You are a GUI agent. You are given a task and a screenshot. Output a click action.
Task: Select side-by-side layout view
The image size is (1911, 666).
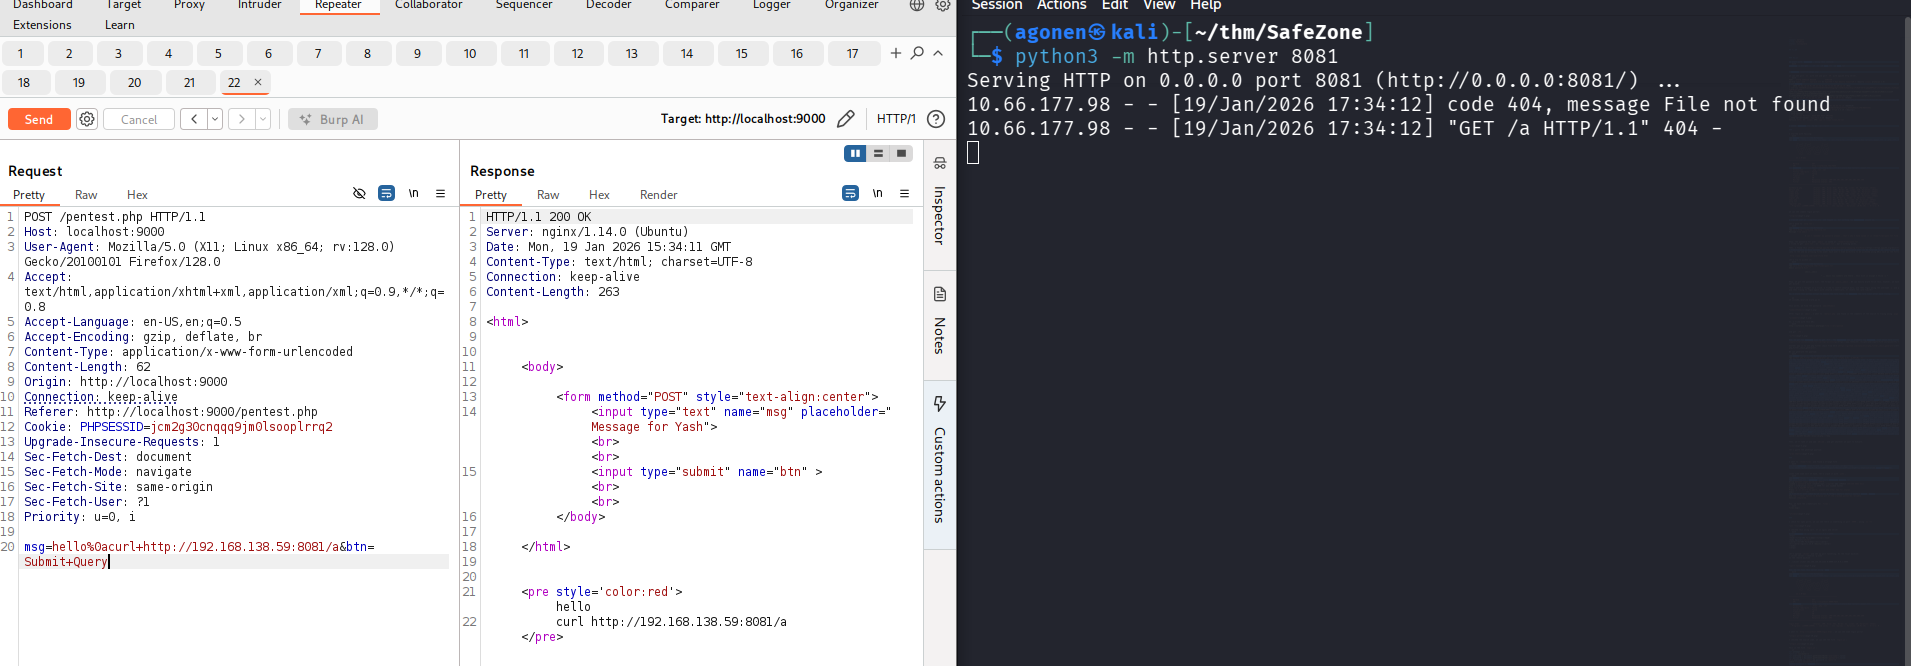click(x=855, y=153)
